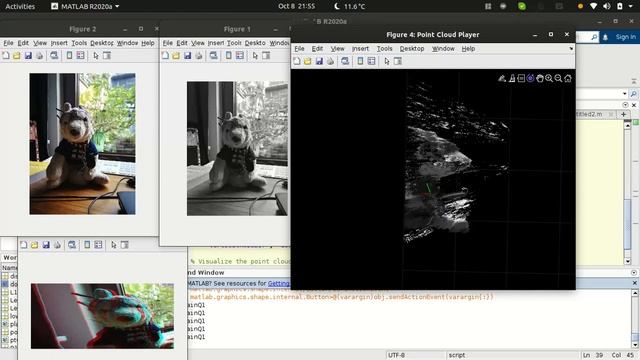
Task: Open Tools menu in Figure 4 window
Action: pyautogui.click(x=384, y=49)
